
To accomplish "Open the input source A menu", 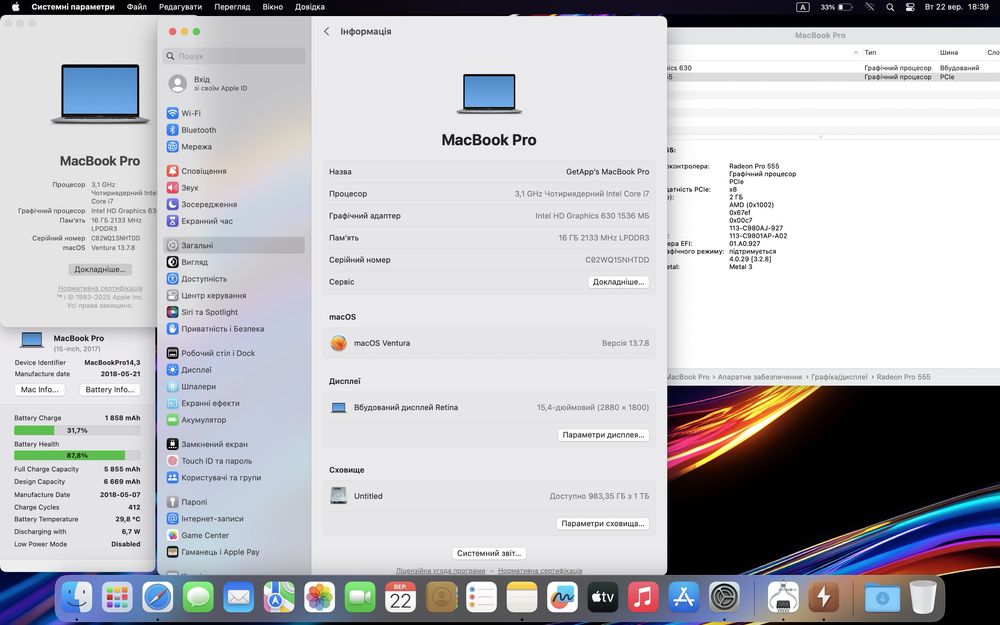I will click(803, 7).
